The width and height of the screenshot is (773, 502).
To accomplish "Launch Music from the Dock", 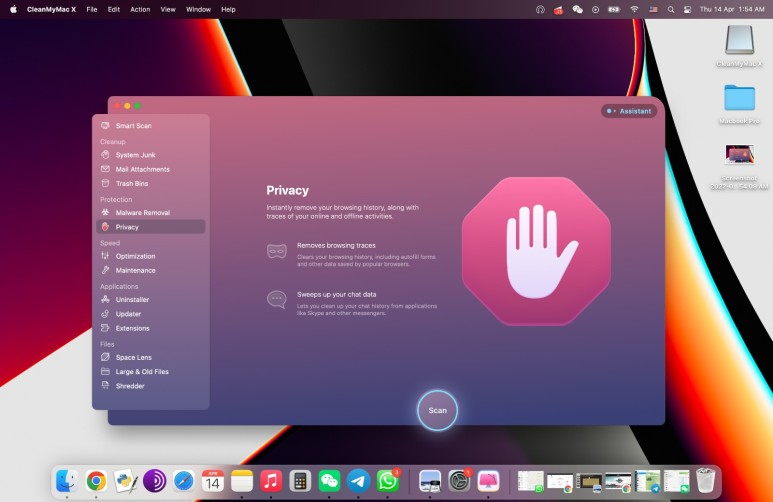I will [271, 481].
